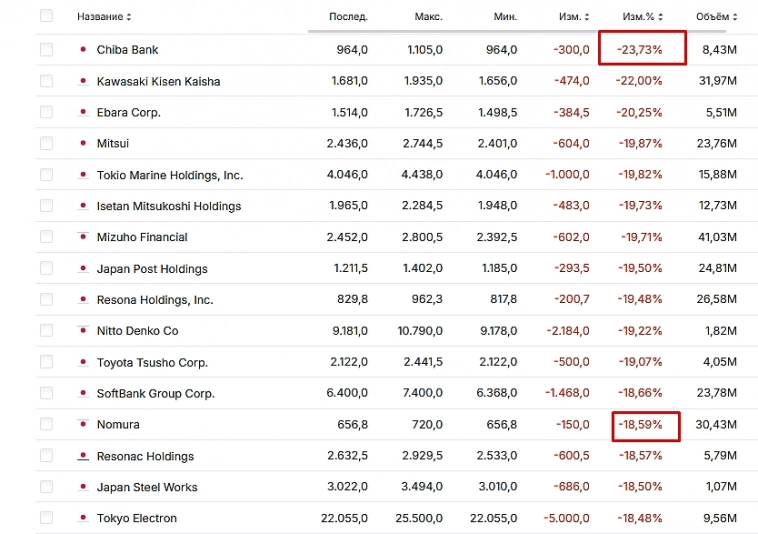Tick the checkbox for SoftBank Group Corp.

point(46,393)
